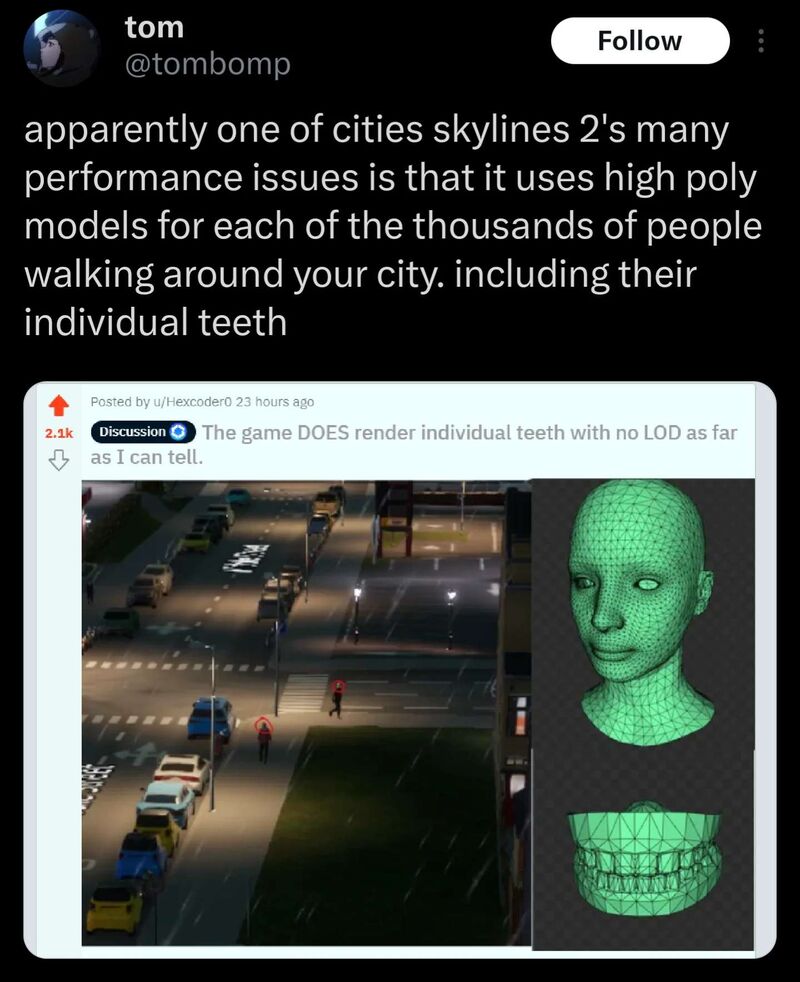Click the Follow button
This screenshot has width=800, height=982.
coord(640,41)
